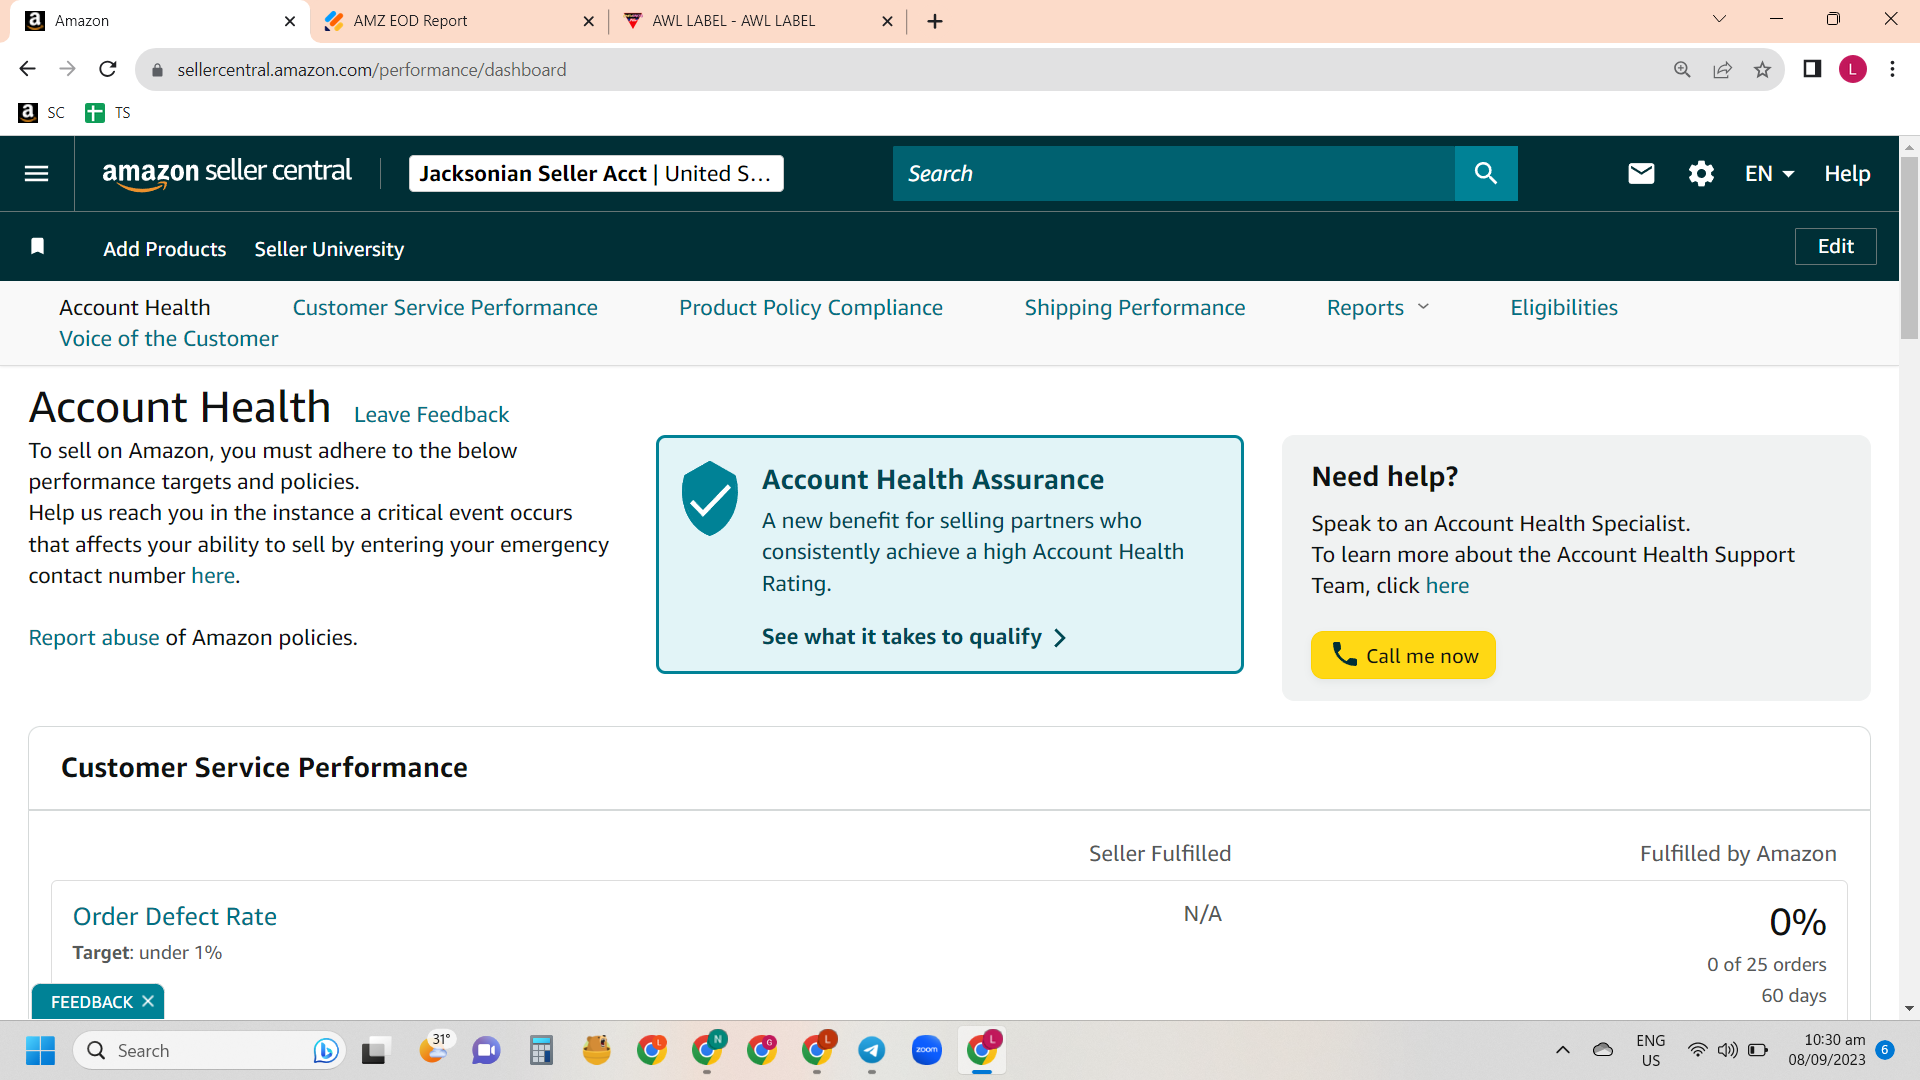Close the AMZ EOD Report tab

tap(588, 21)
